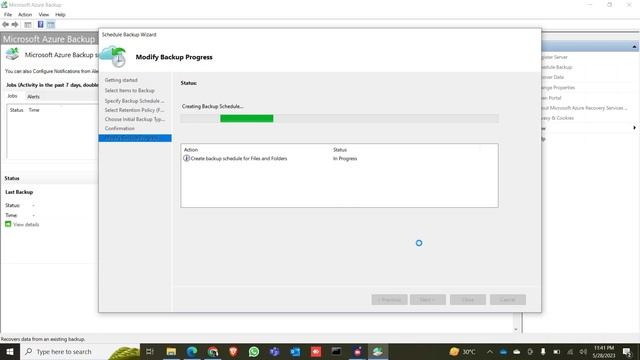Toggle the Show/Hide Action Pane toolbar icon
The image size is (640, 360).
click(x=51, y=24)
